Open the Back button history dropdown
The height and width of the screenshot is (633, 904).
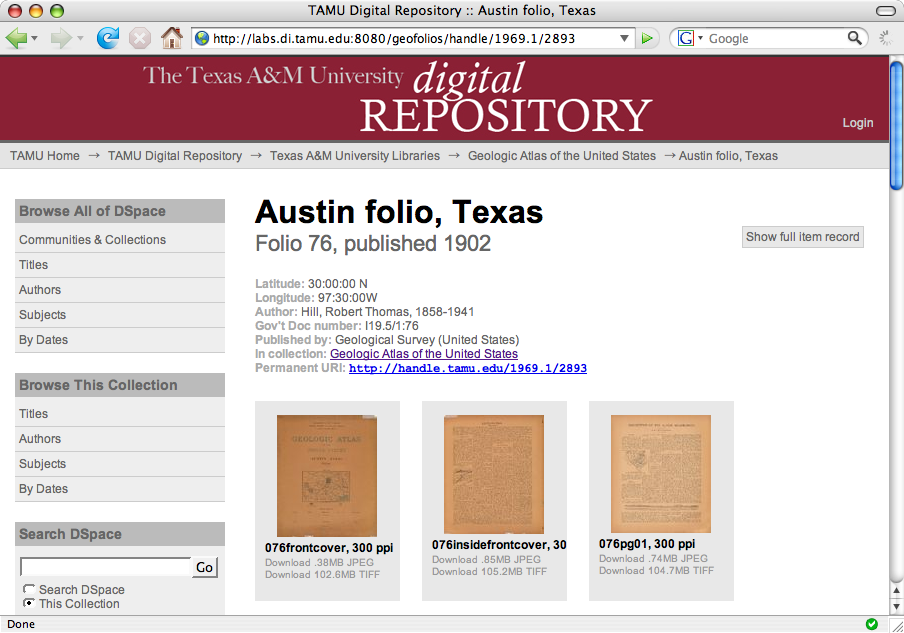(35, 39)
